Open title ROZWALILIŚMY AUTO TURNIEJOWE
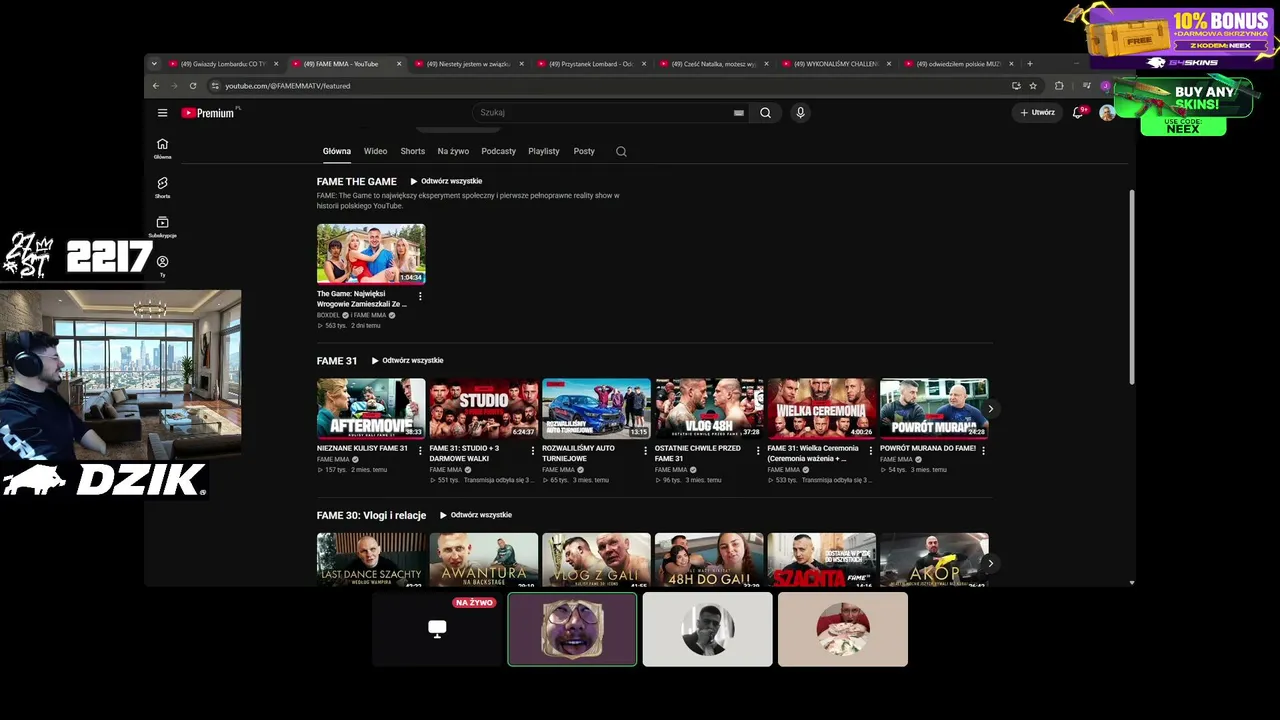This screenshot has height=720, width=1280. click(578, 453)
